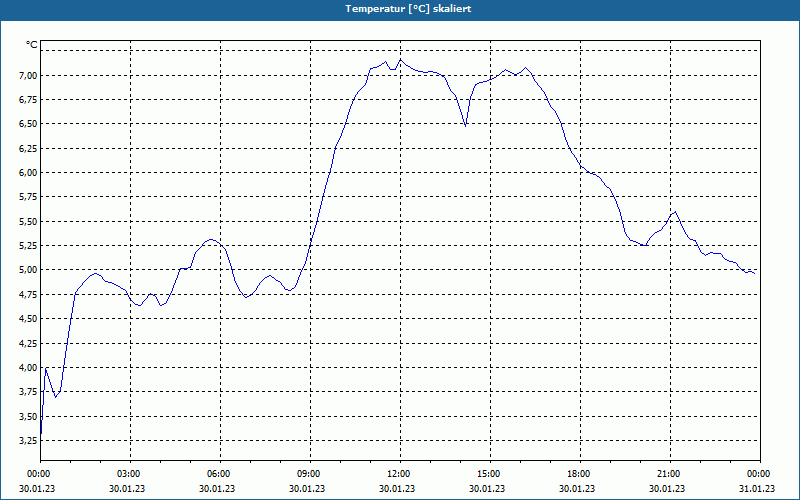Click the 12:00 time axis label
Viewport: 800px width, 500px height.
pyautogui.click(x=400, y=474)
